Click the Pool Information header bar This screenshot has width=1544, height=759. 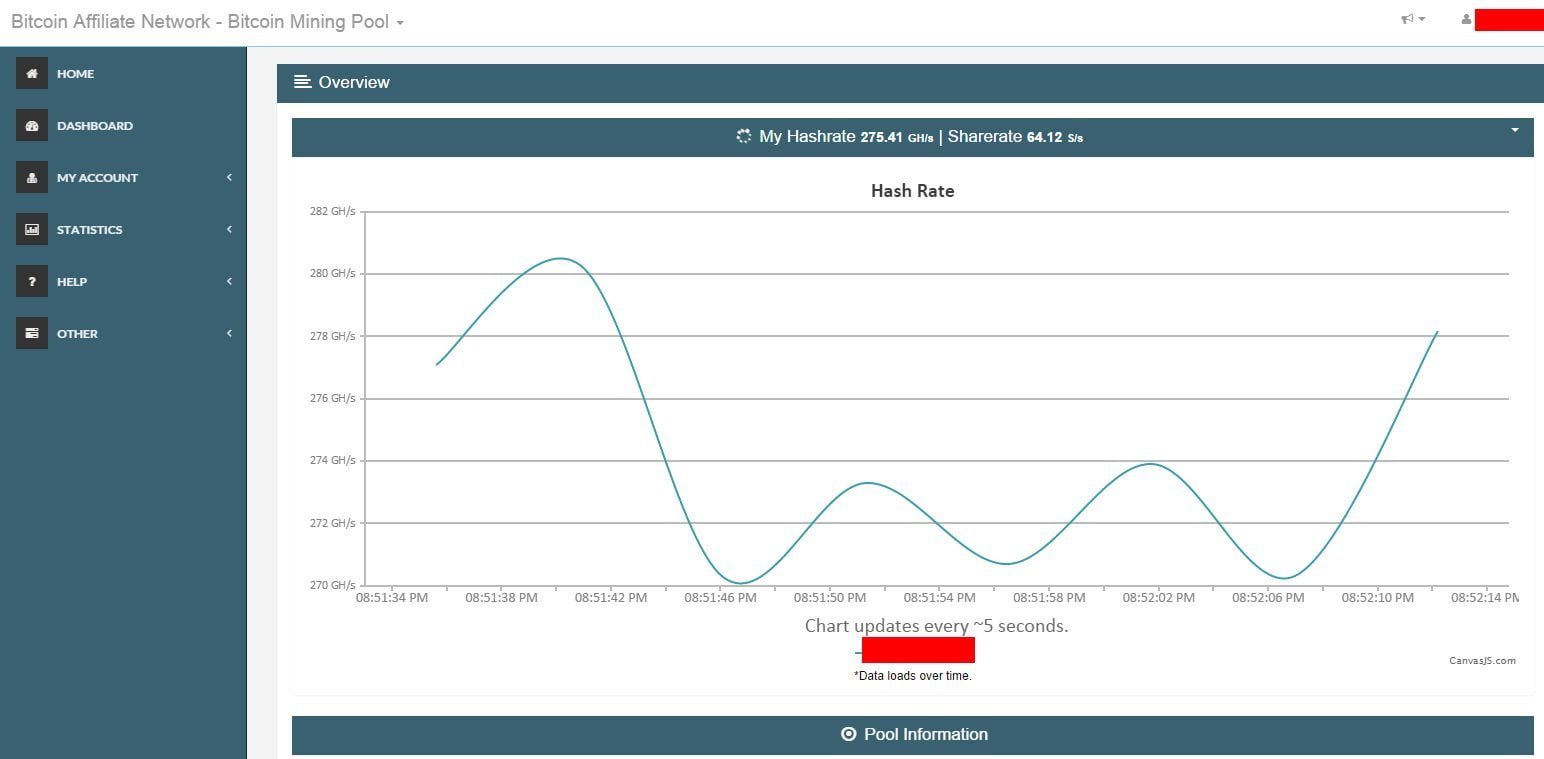pos(912,735)
